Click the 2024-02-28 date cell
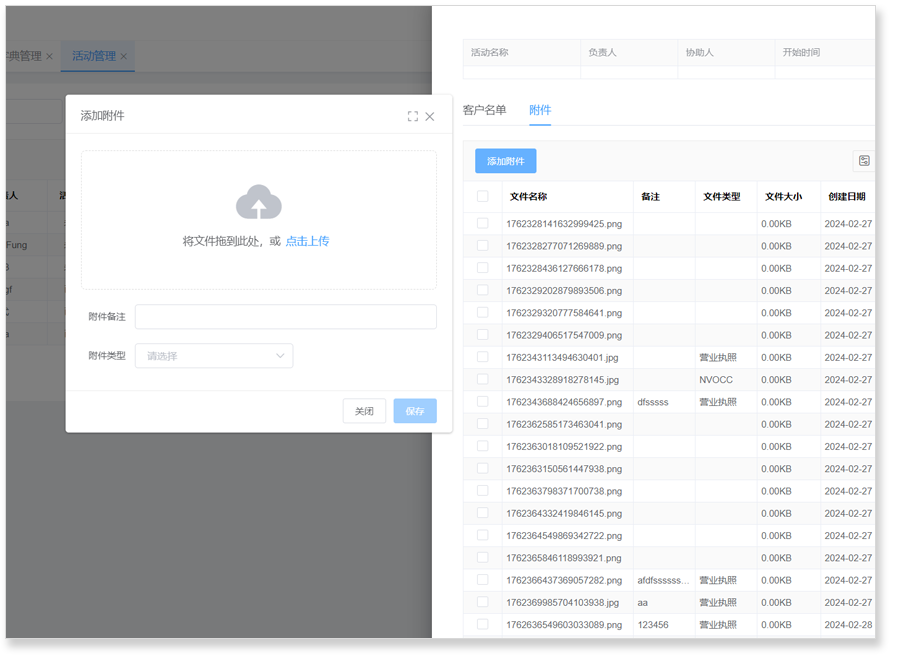Image resolution: width=900 pixels, height=666 pixels. [848, 625]
